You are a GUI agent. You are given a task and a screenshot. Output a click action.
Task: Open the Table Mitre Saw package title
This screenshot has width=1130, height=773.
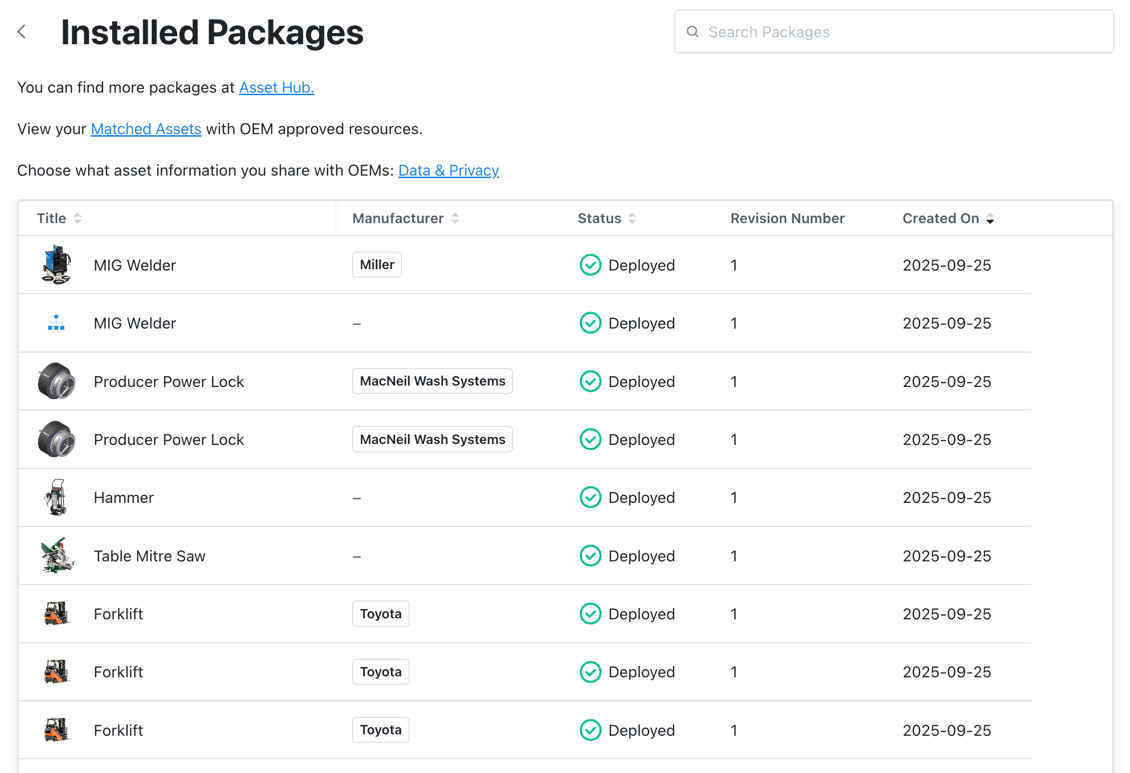(x=149, y=556)
